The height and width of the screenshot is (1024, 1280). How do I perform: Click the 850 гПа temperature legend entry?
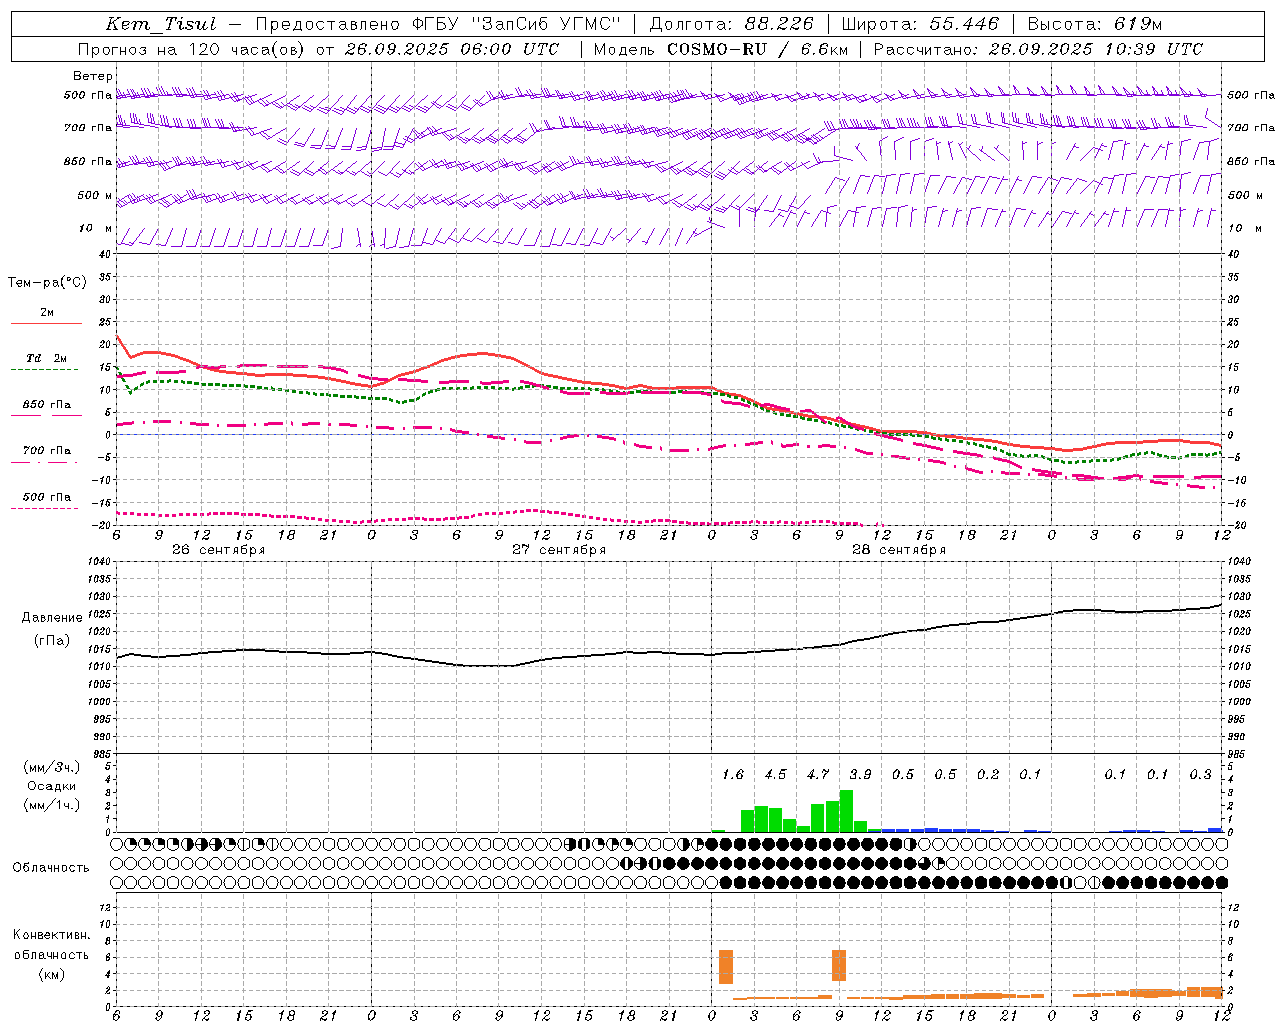[x=46, y=405]
